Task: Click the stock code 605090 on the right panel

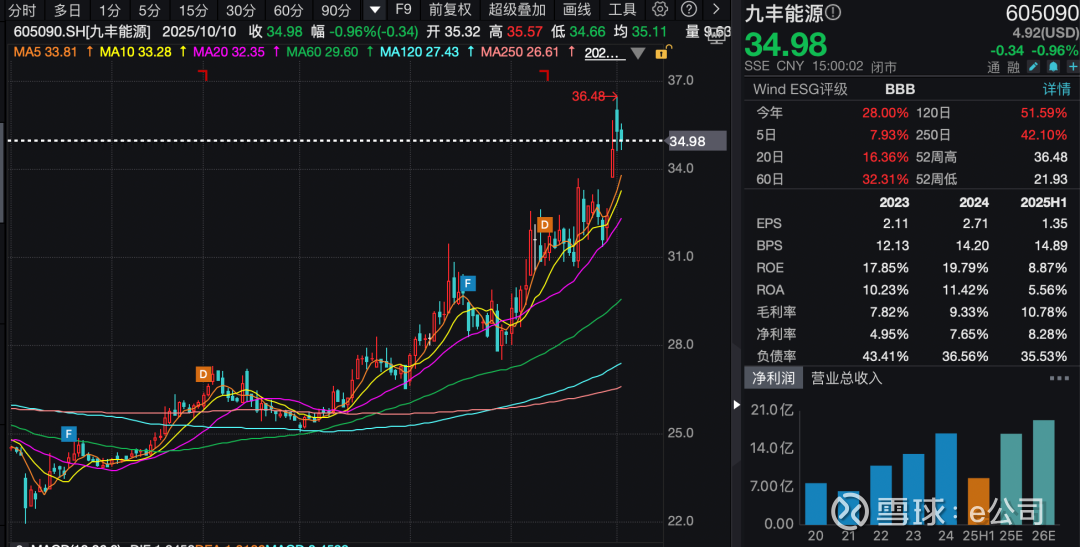Action: [1042, 14]
